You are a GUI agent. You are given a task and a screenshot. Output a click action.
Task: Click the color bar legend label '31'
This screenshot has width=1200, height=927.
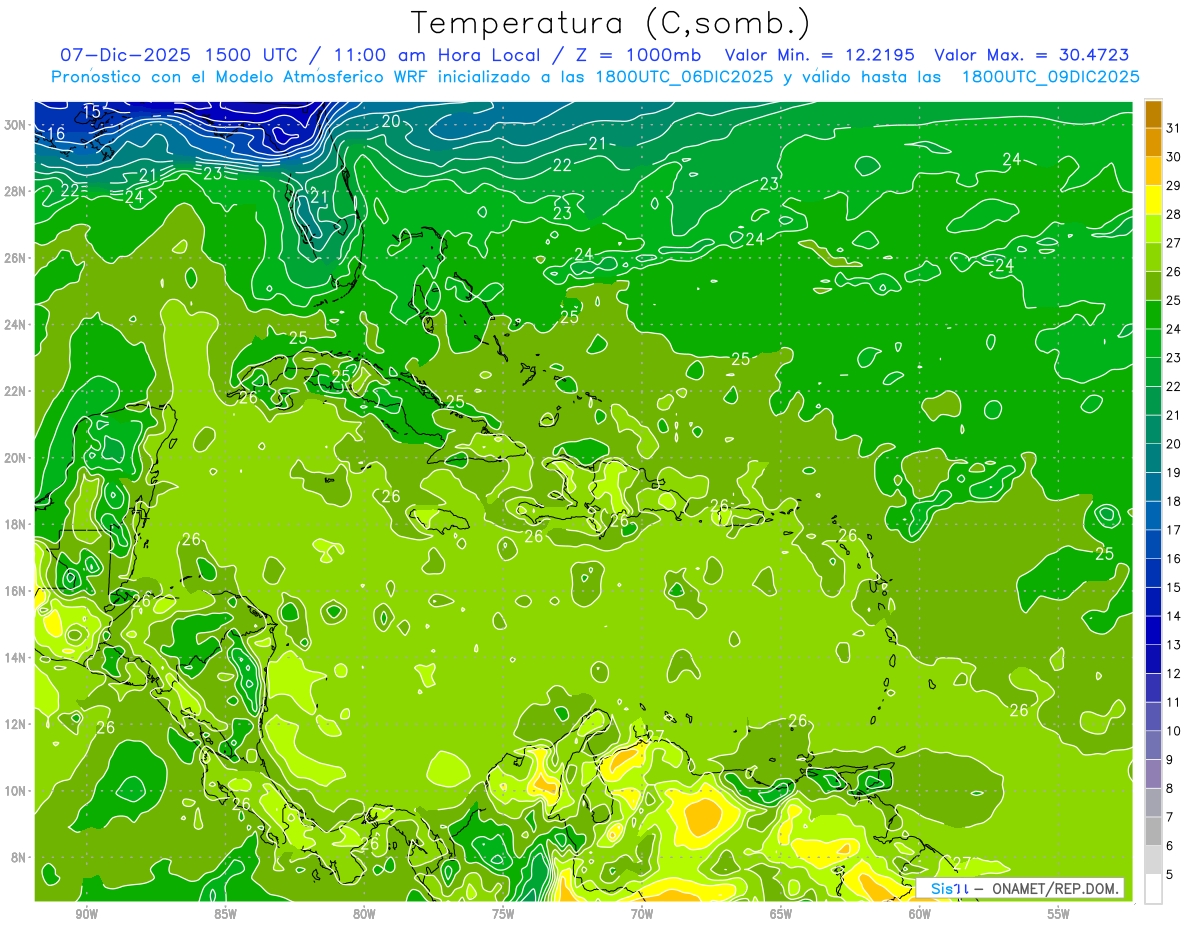coord(1173,128)
